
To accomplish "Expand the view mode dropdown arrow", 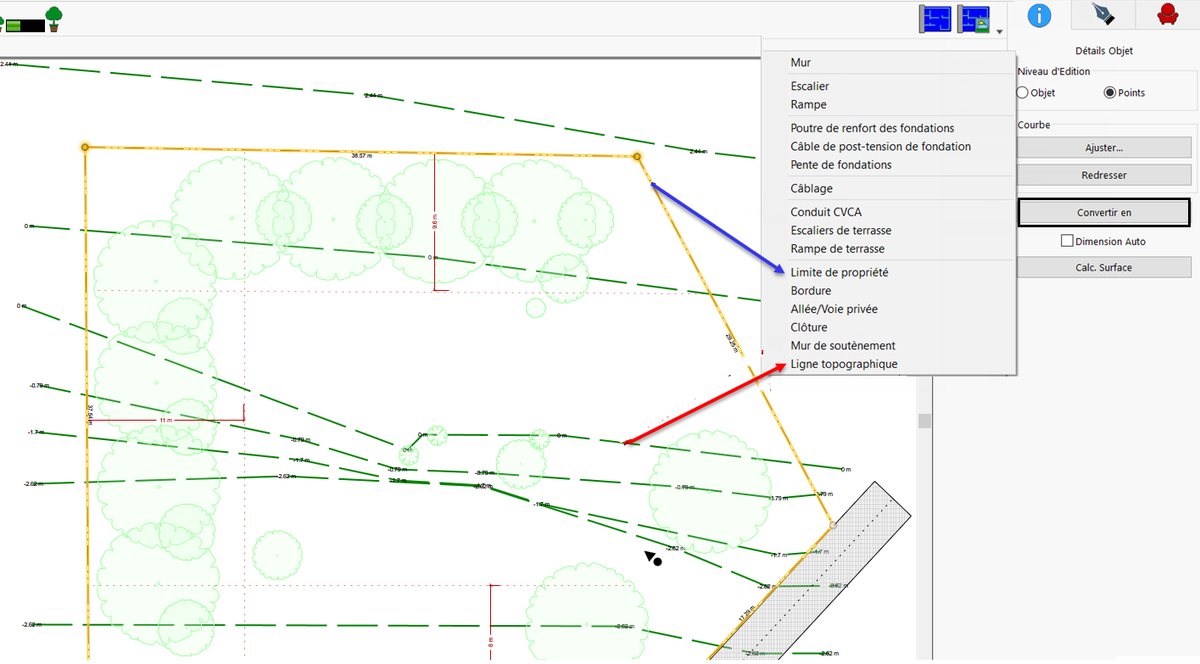I will tap(999, 32).
